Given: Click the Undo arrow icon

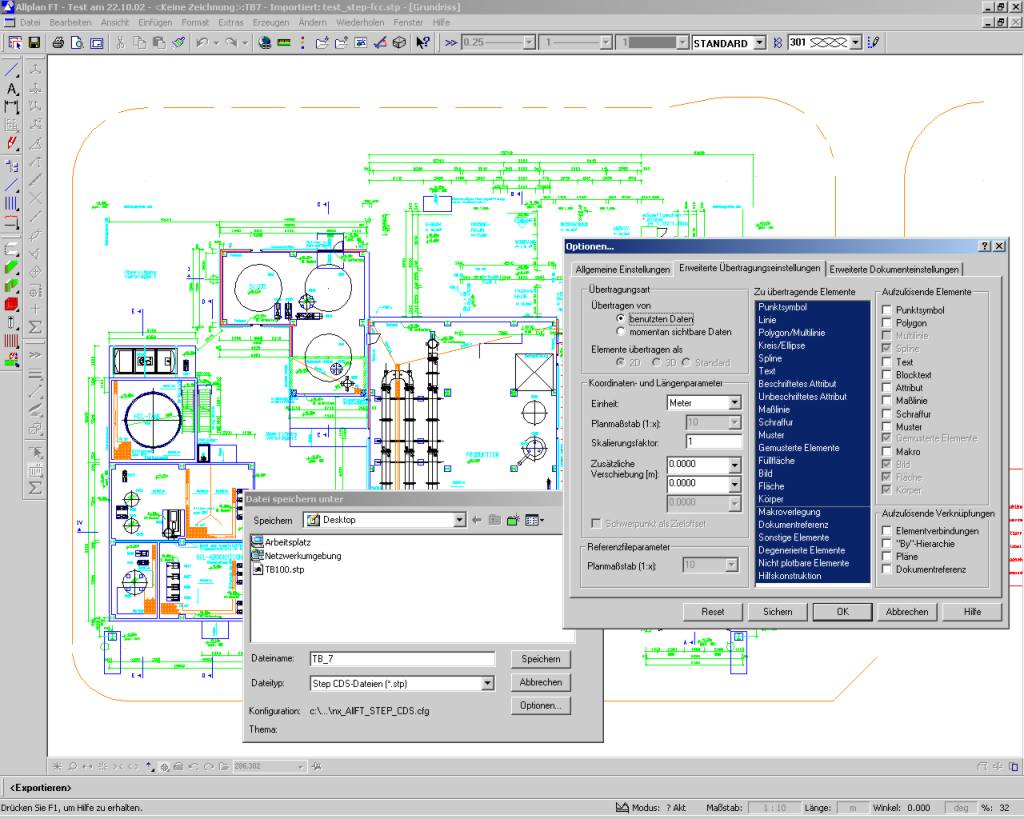Looking at the screenshot, I should (x=202, y=43).
